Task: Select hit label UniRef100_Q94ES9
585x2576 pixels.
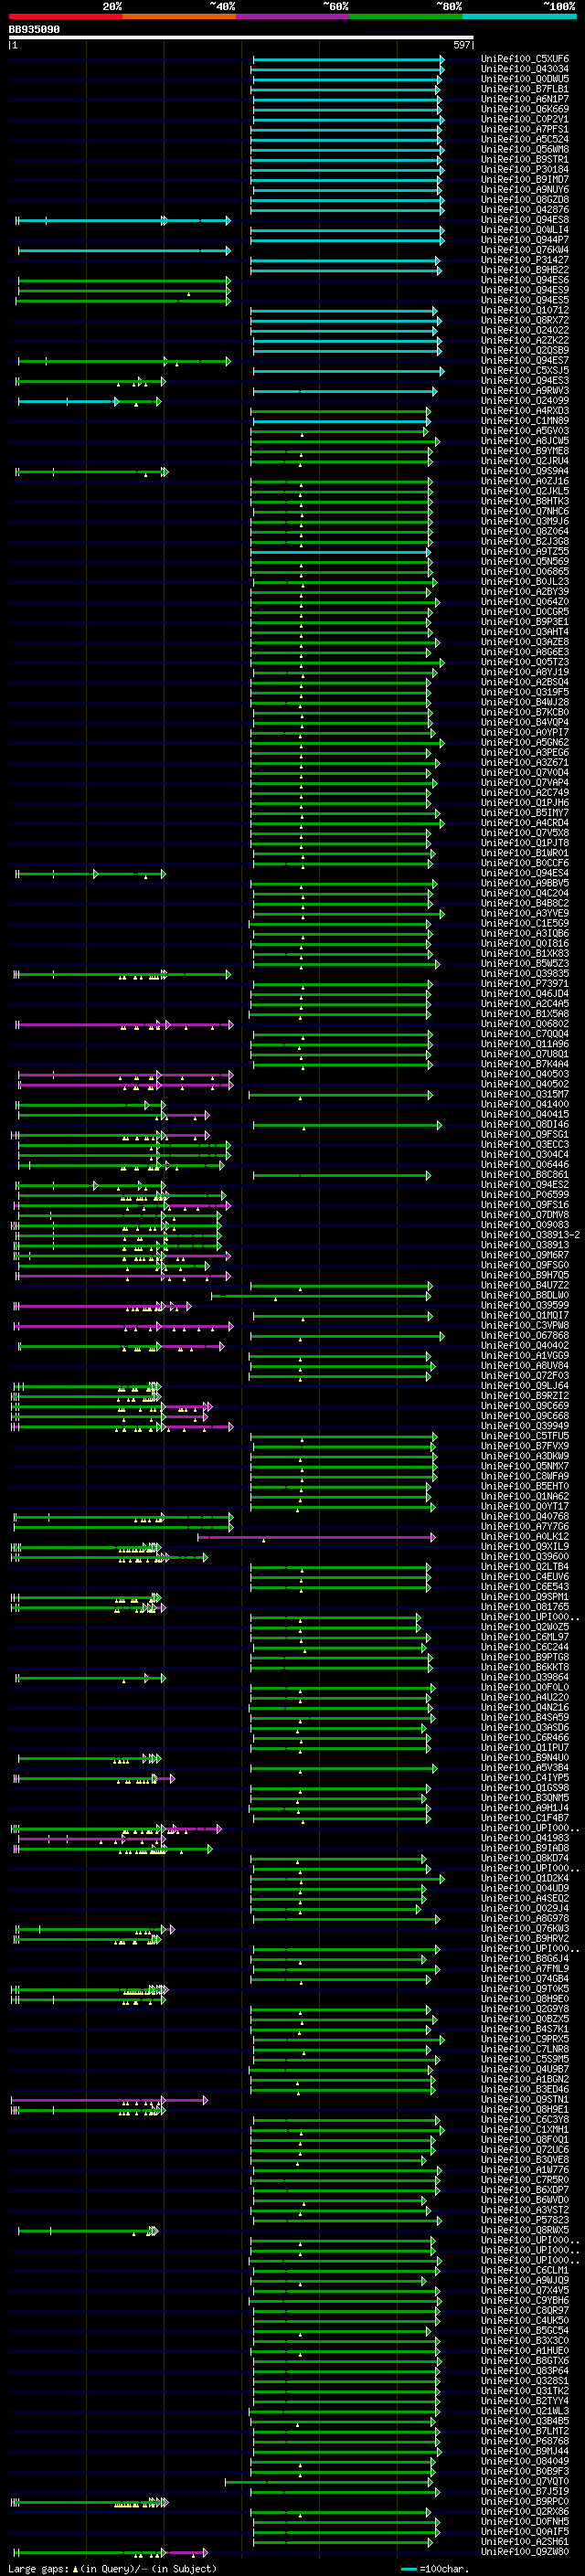Action: point(525,290)
